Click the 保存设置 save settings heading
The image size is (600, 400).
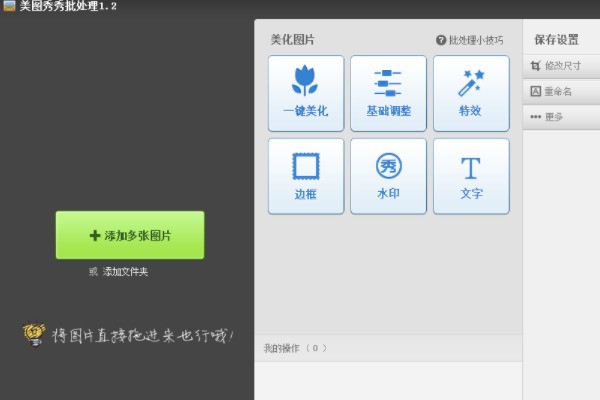pos(556,40)
